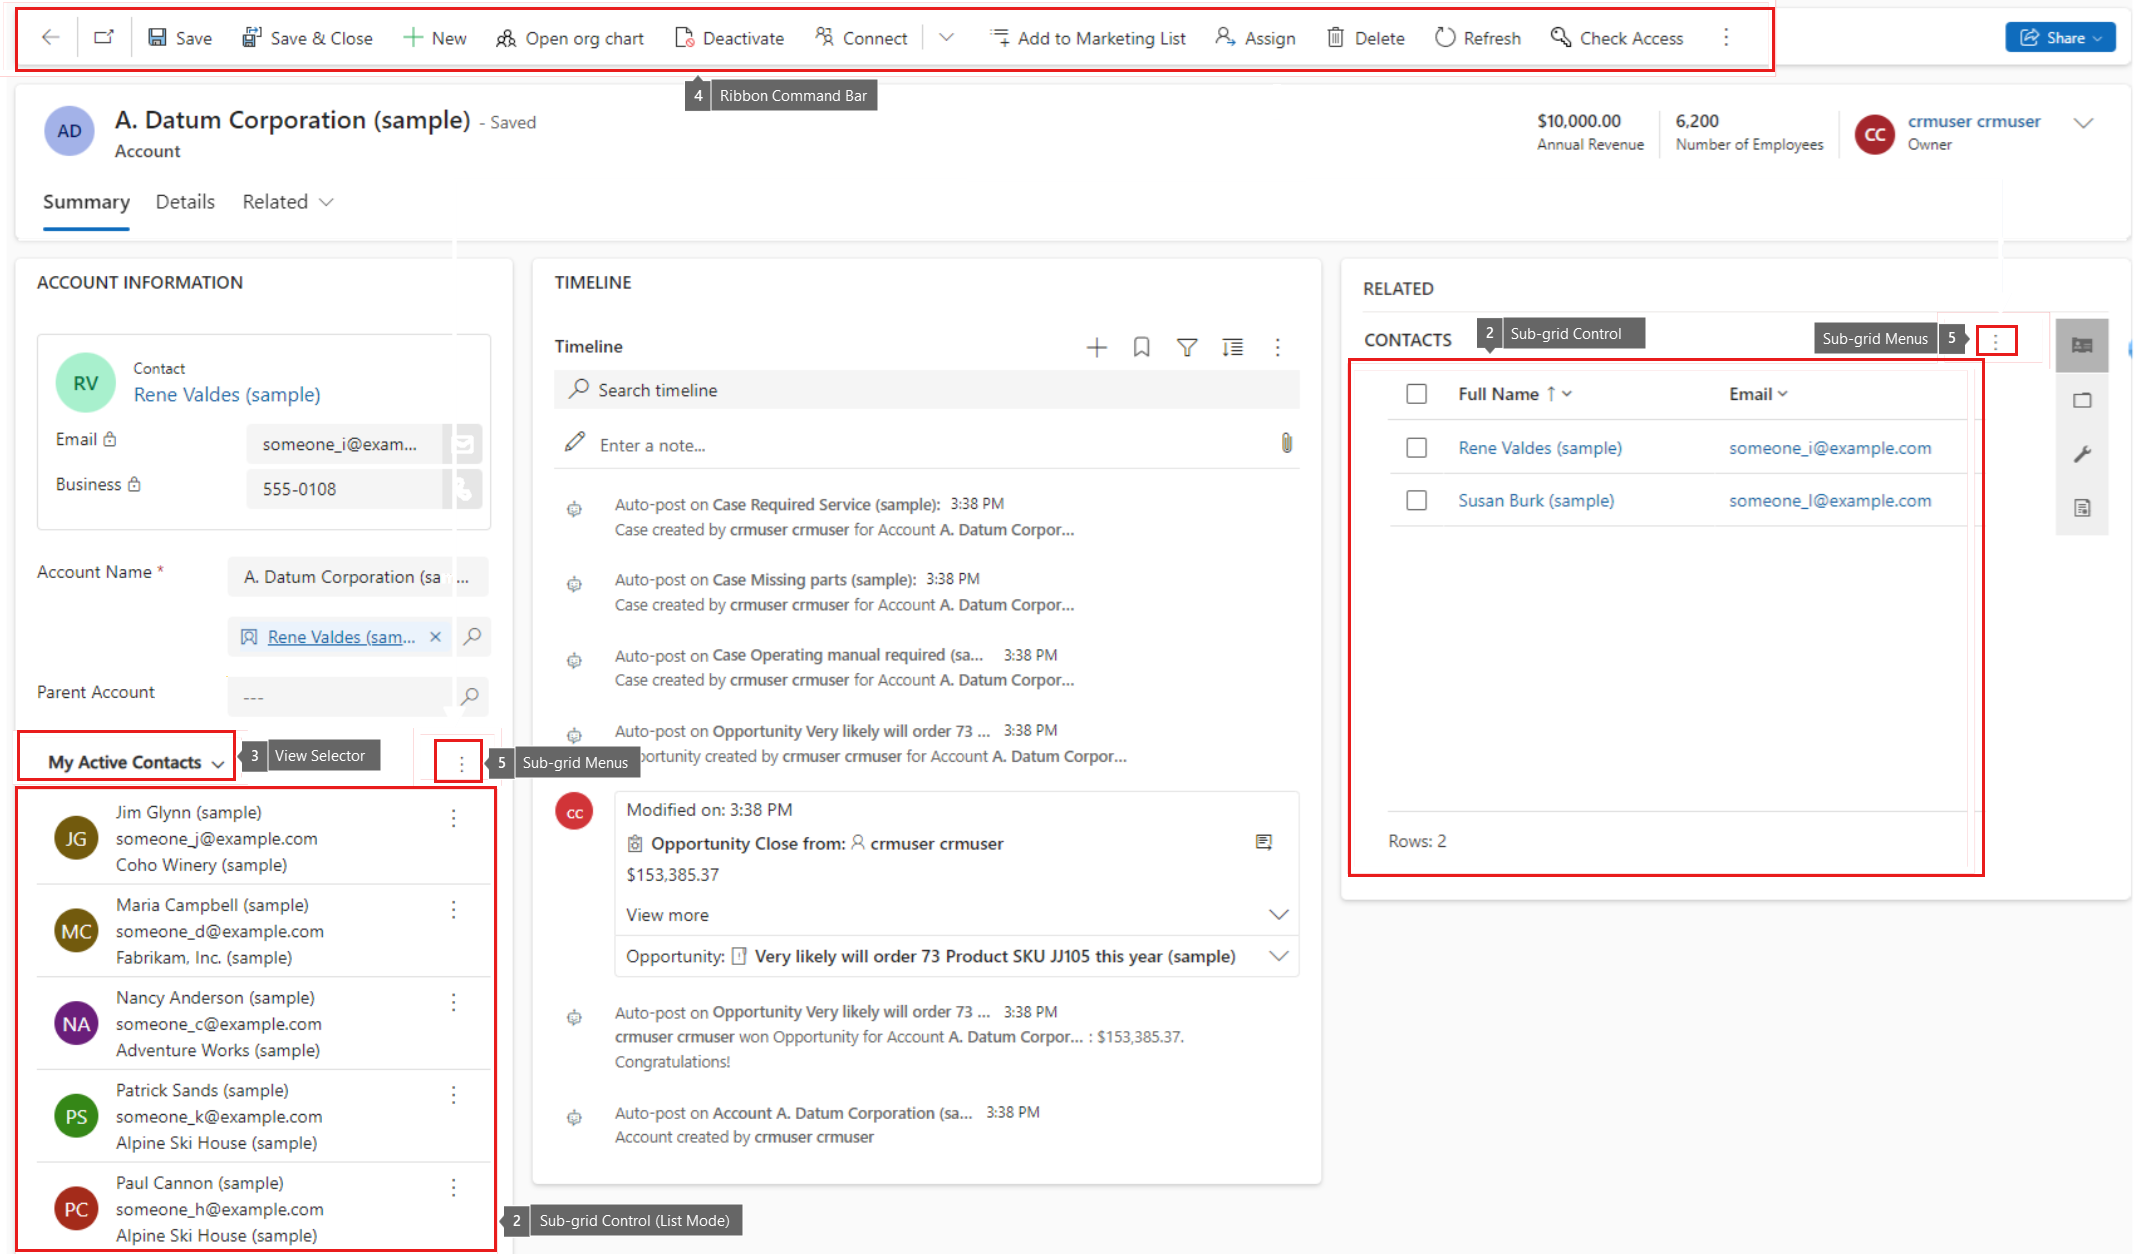Open command bar overflow menu
The height and width of the screenshot is (1254, 2139).
coord(1726,38)
